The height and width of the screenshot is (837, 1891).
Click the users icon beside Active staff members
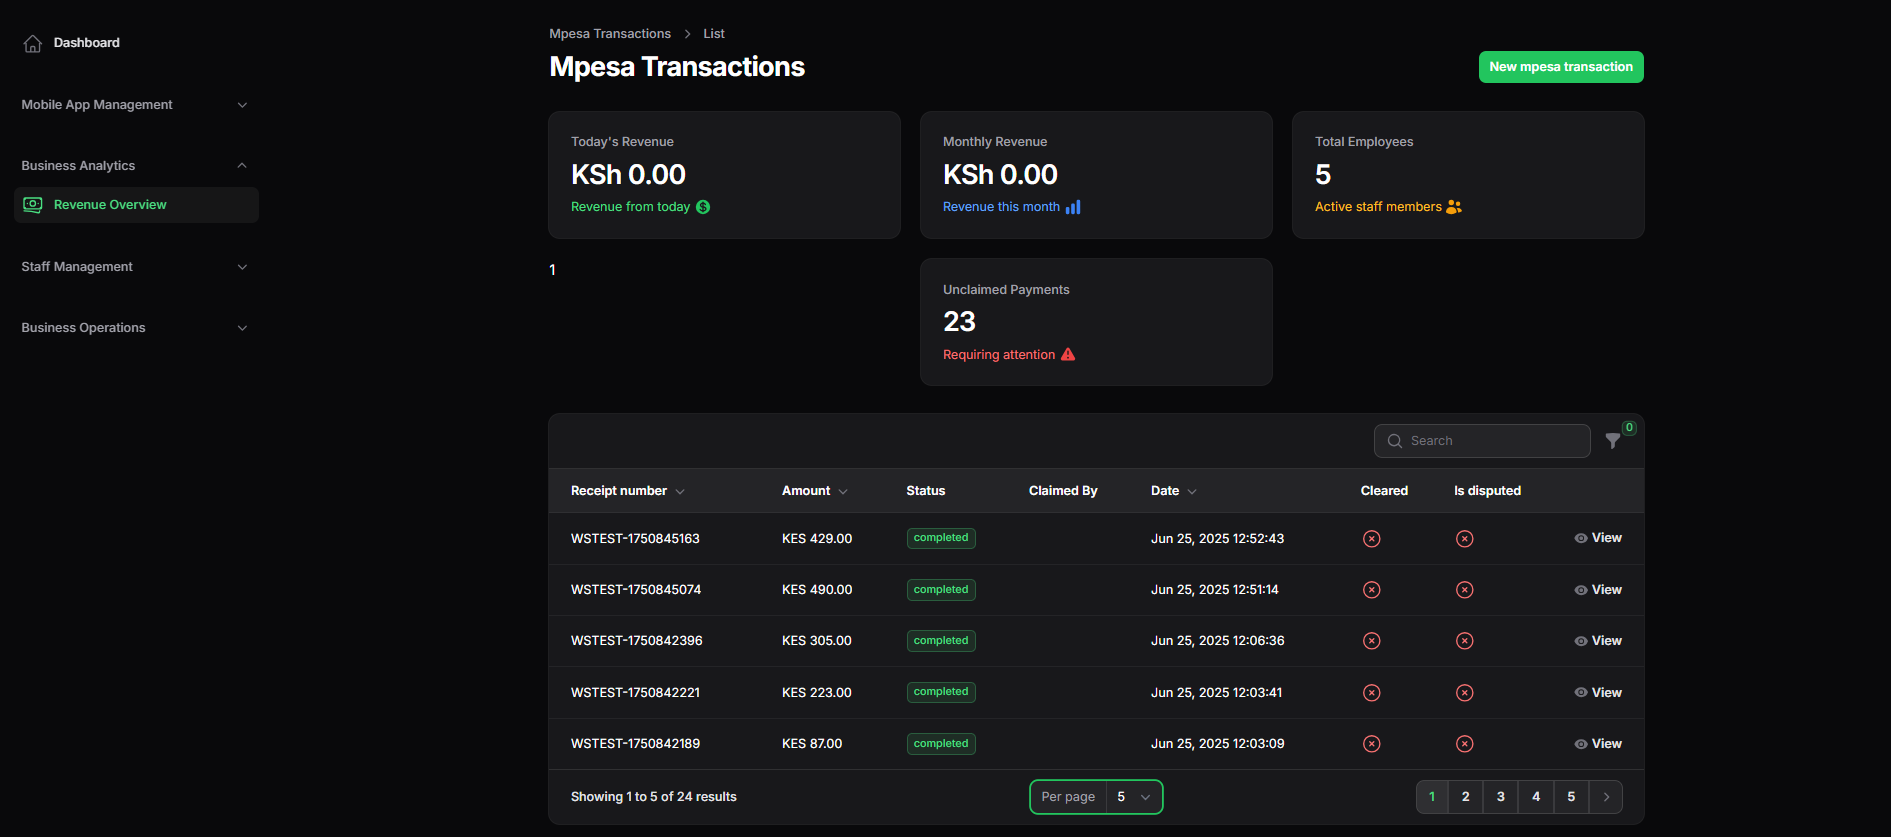pyautogui.click(x=1454, y=207)
